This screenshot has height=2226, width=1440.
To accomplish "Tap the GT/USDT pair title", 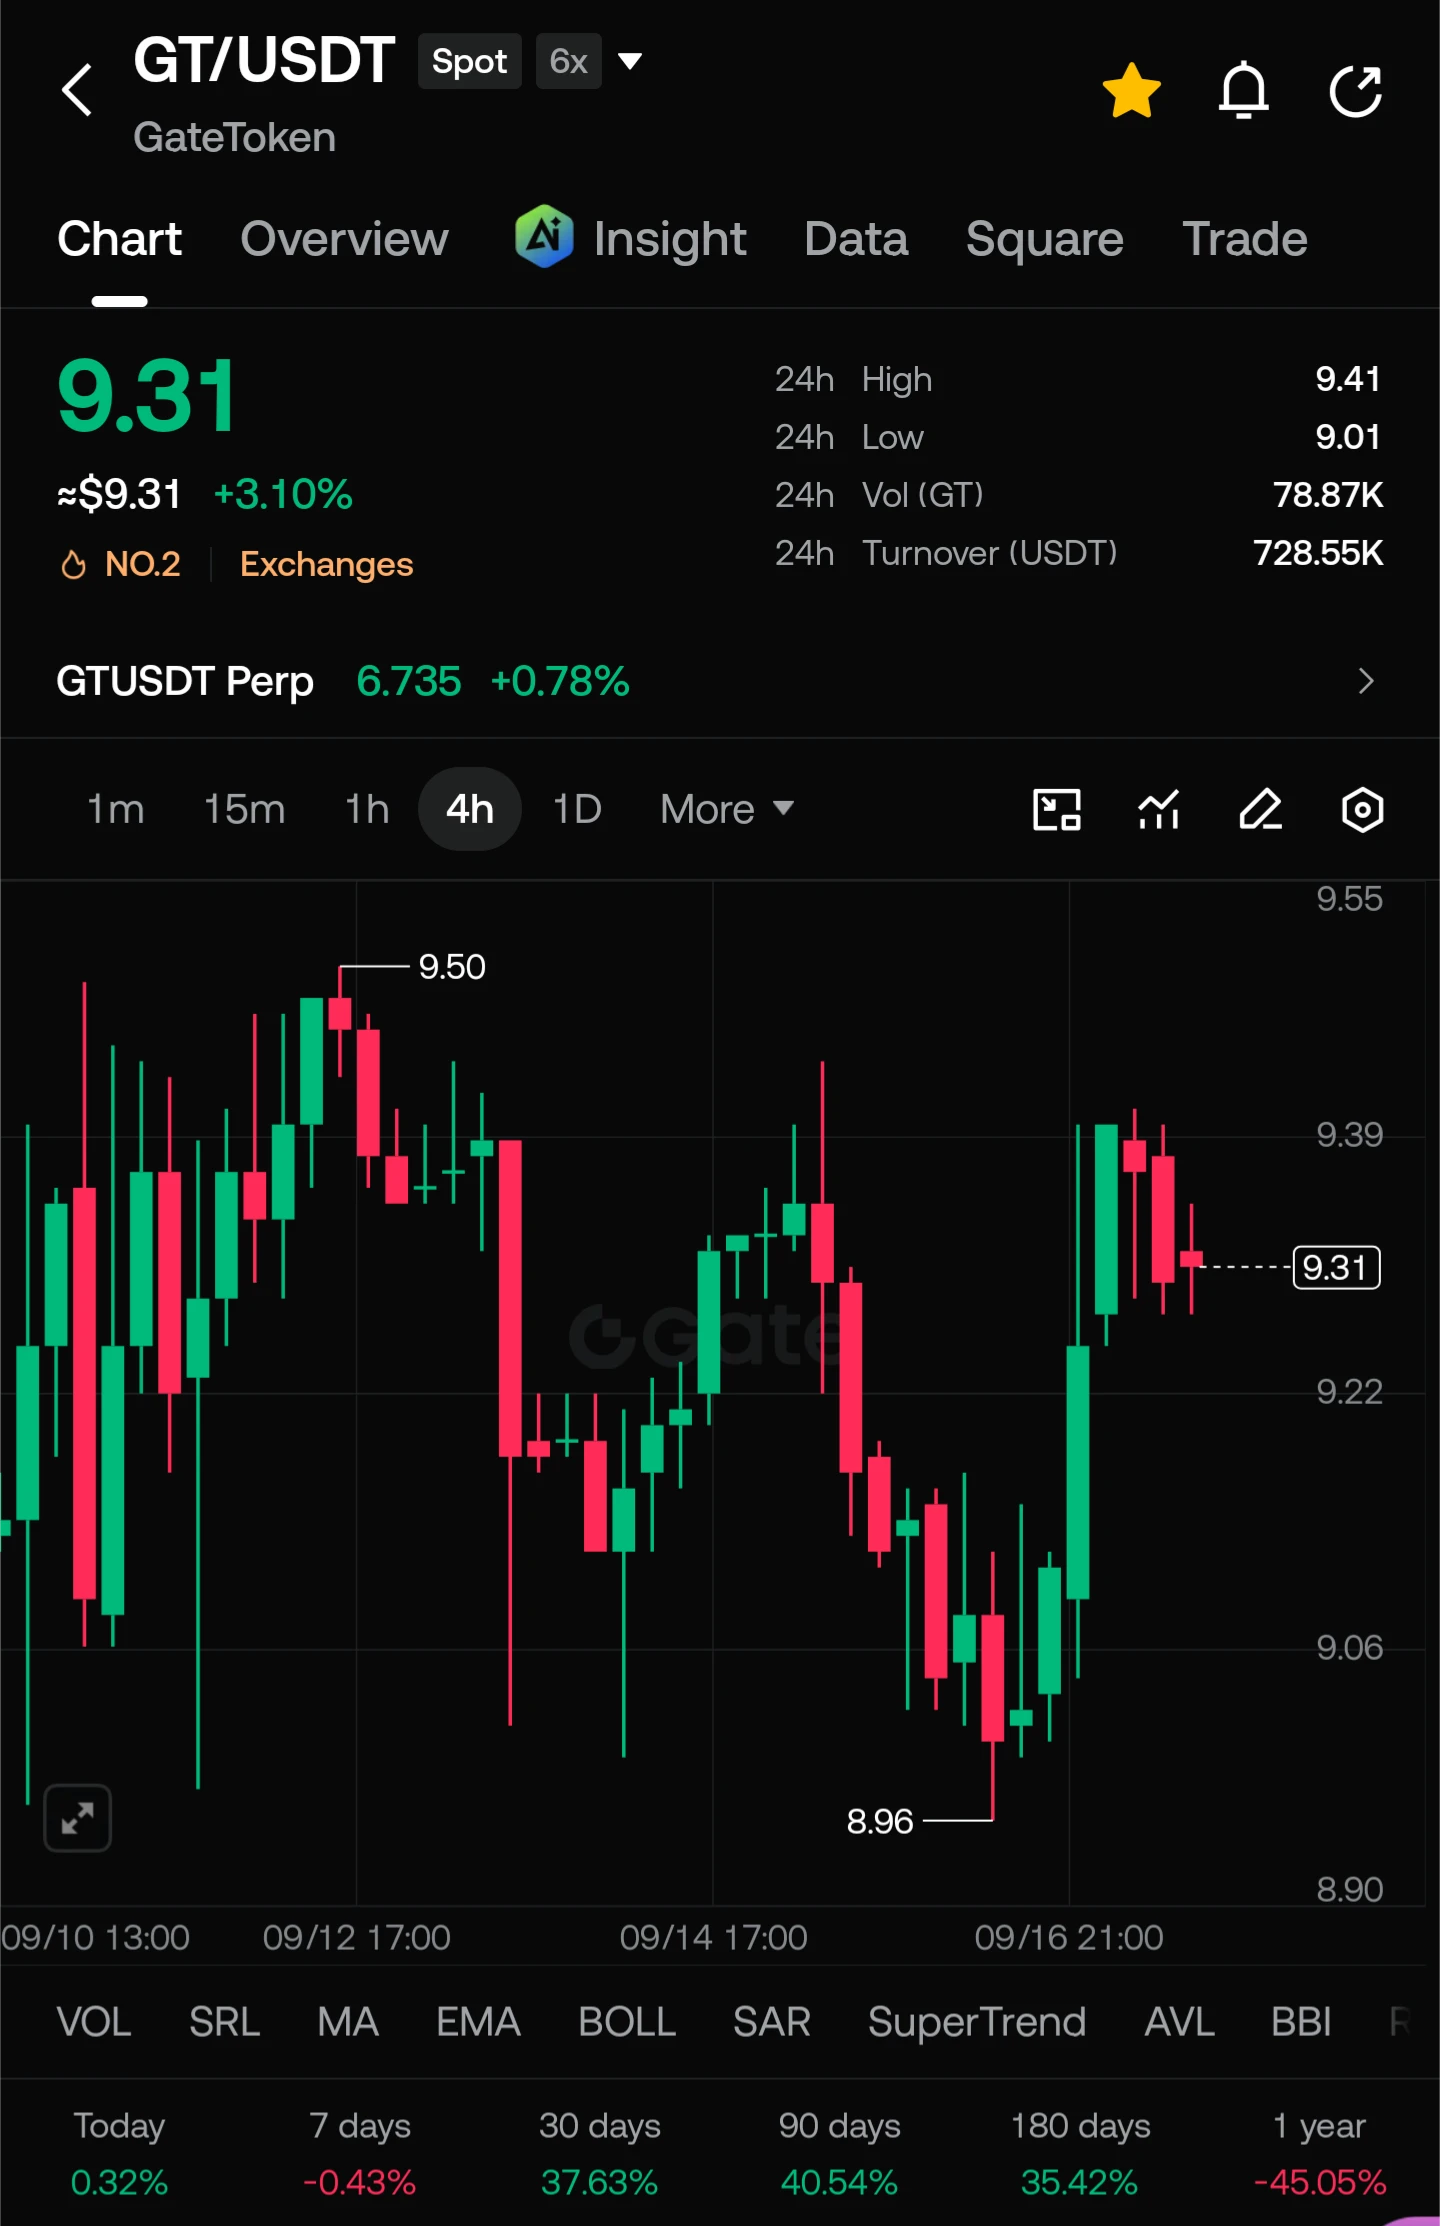I will coord(264,60).
